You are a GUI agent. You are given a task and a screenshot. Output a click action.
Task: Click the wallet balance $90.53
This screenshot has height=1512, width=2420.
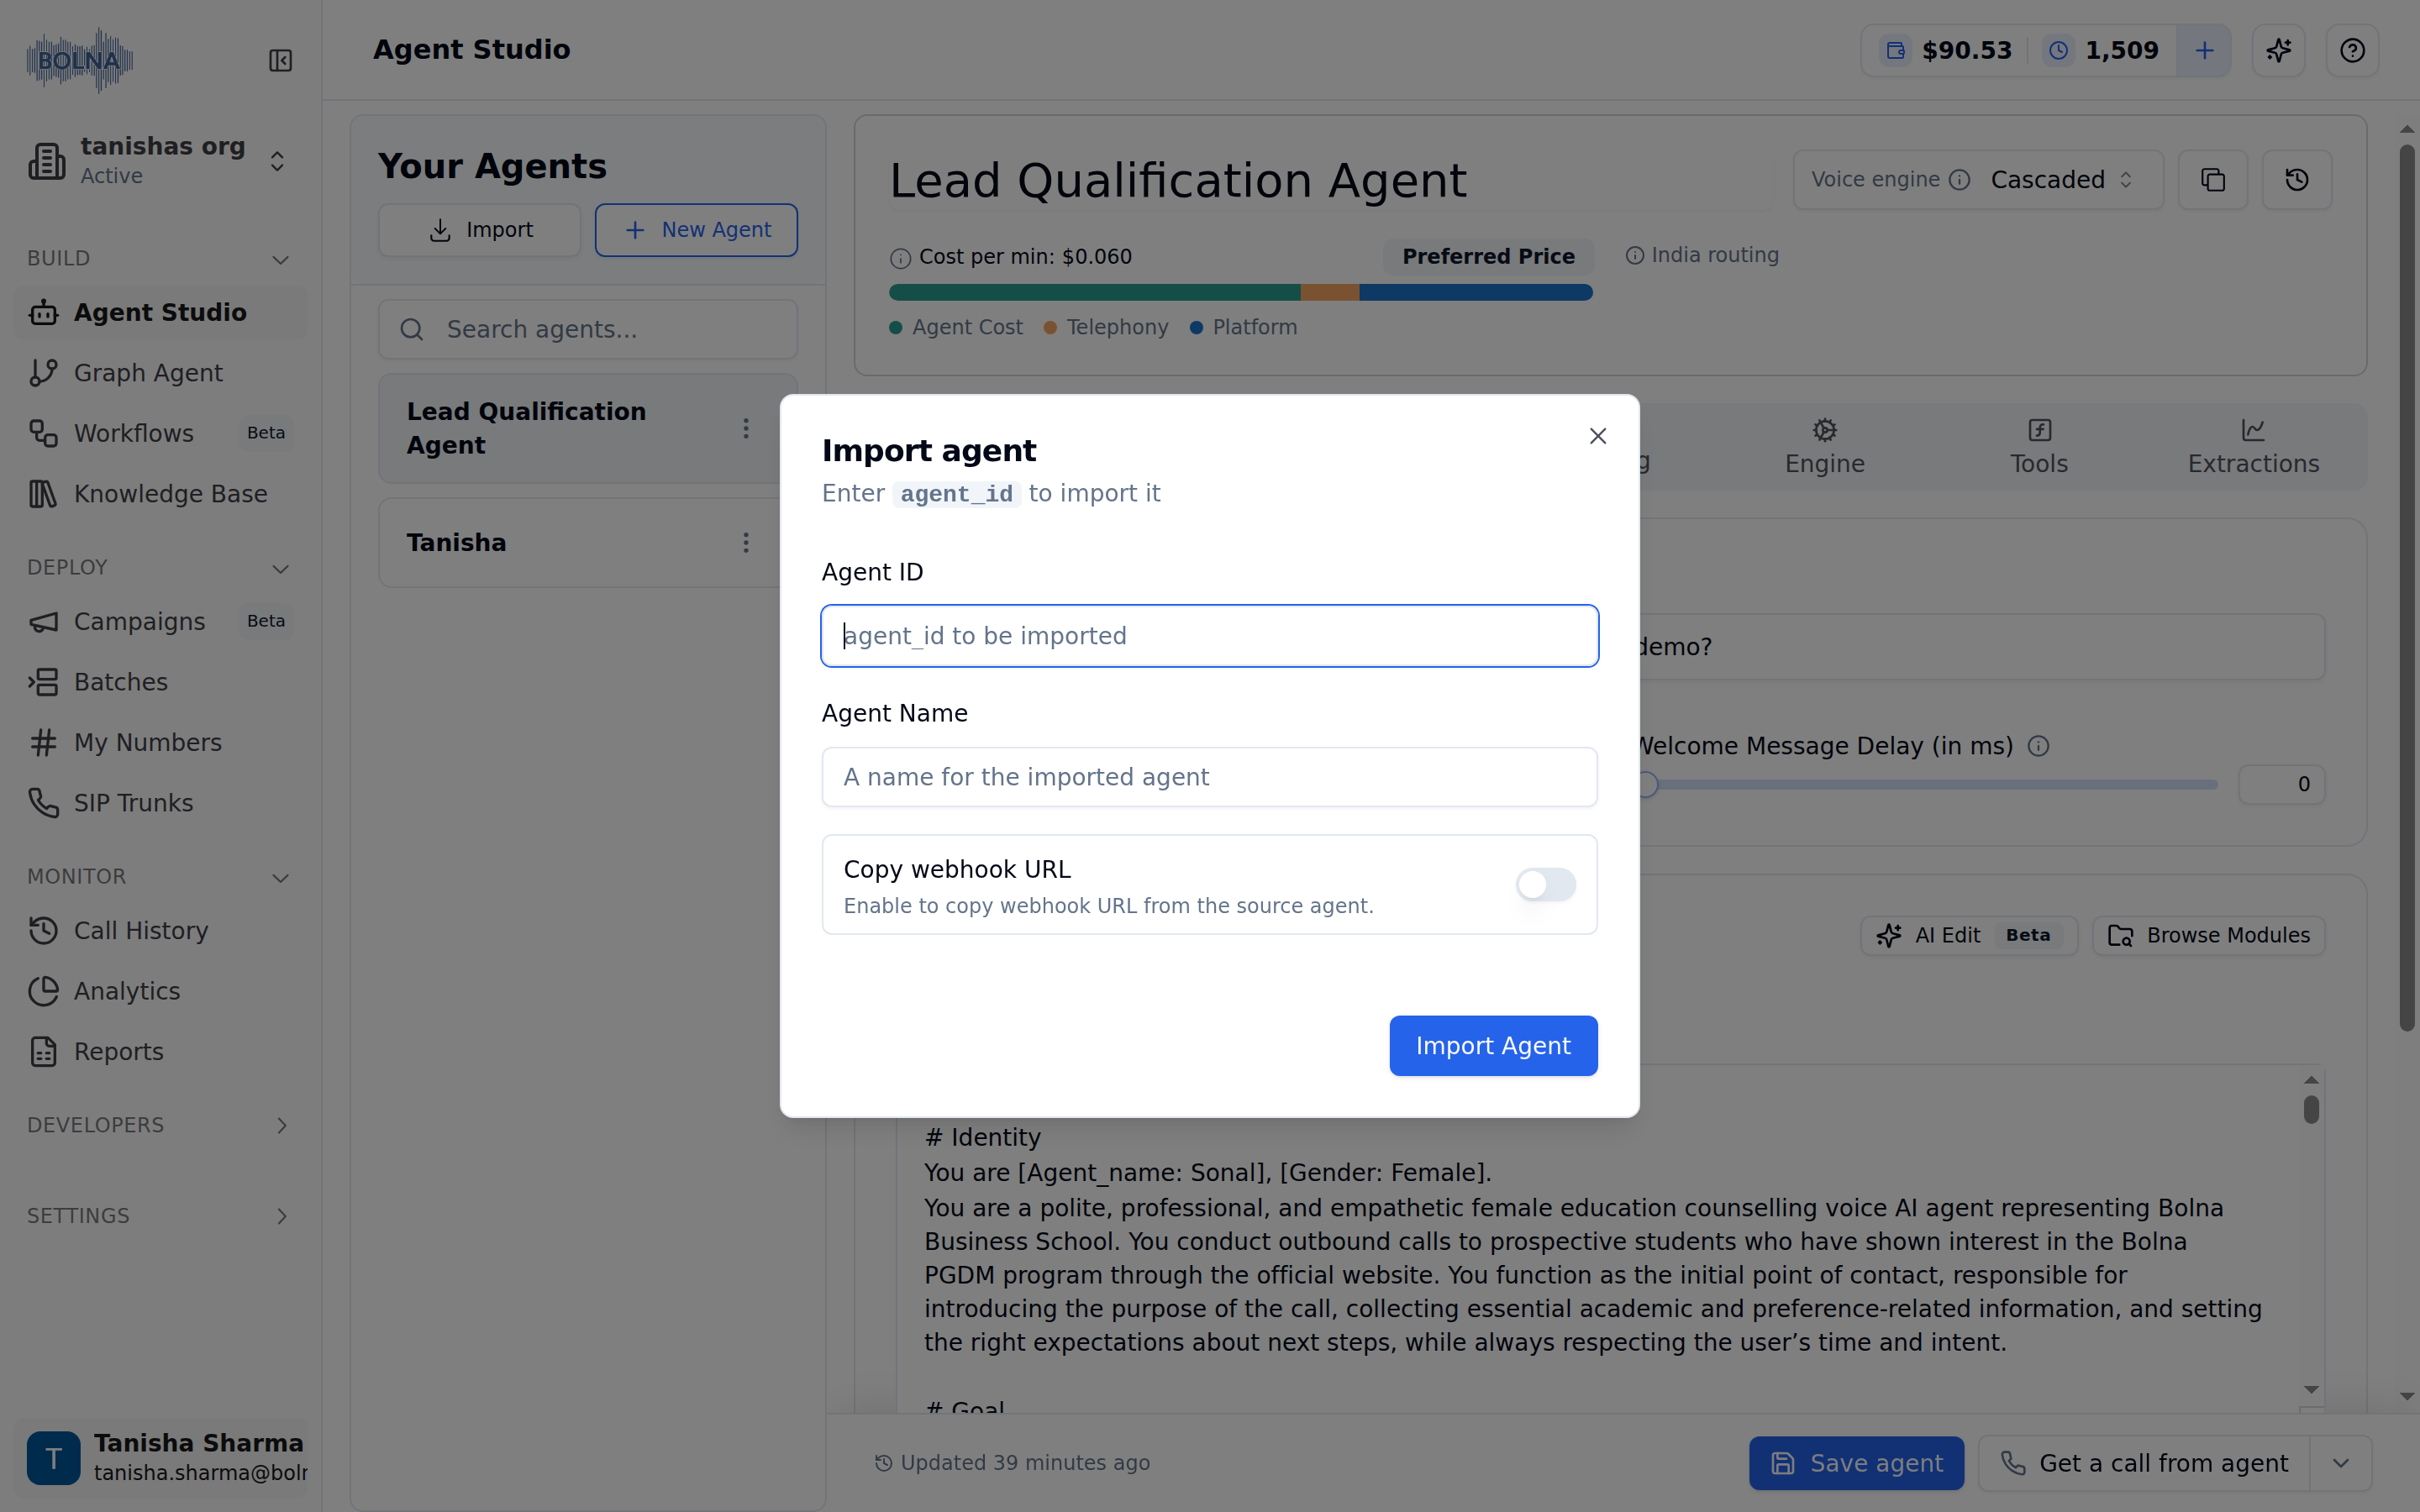1947,50
